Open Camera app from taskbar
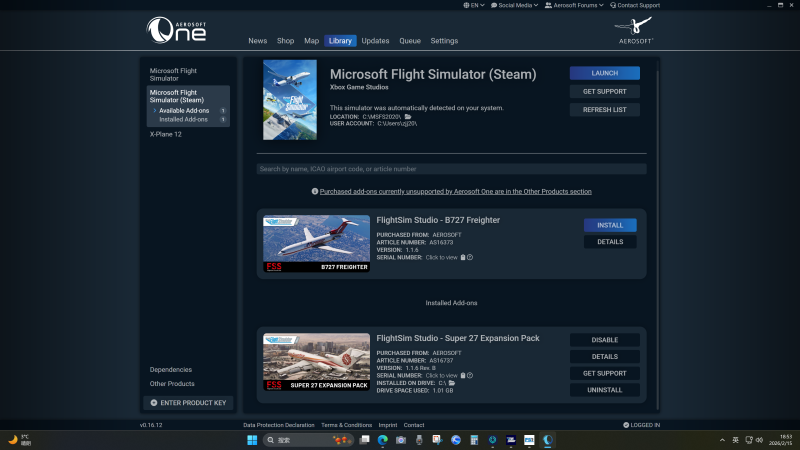 click(x=401, y=440)
